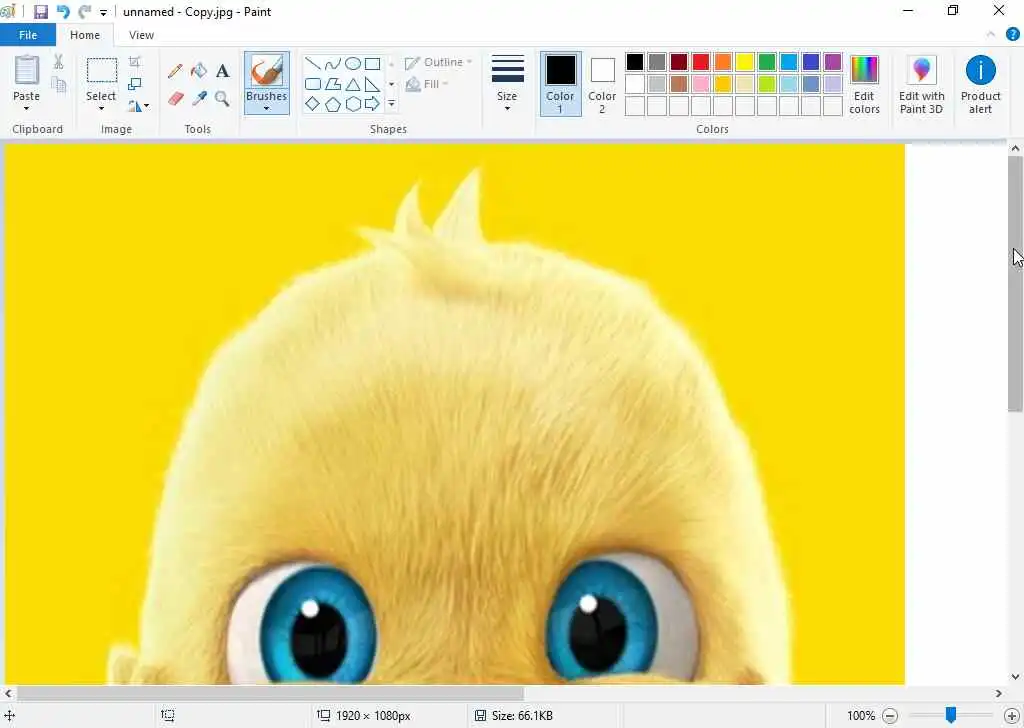Select the Triangle shape
1024x728 pixels.
click(353, 84)
